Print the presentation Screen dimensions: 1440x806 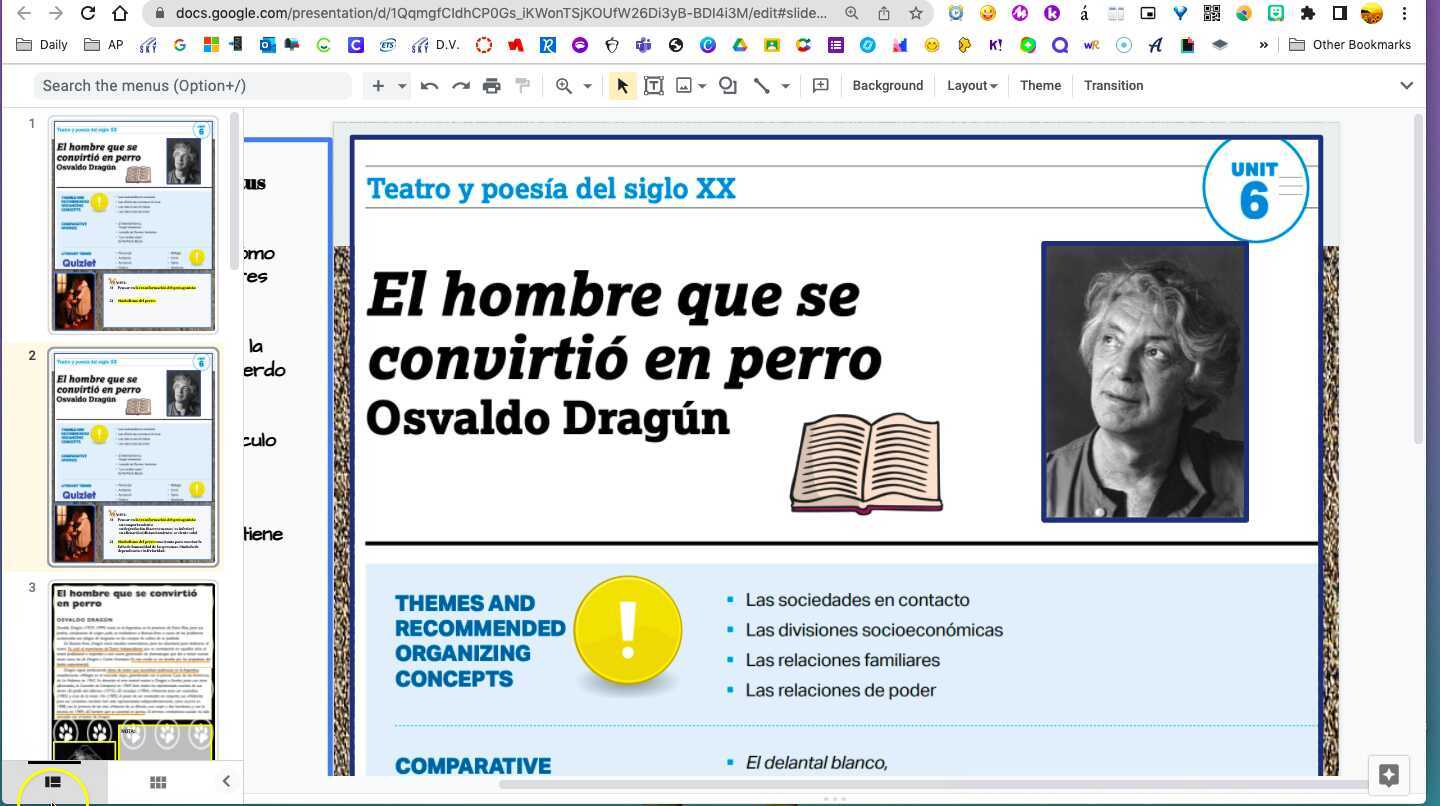pyautogui.click(x=491, y=85)
